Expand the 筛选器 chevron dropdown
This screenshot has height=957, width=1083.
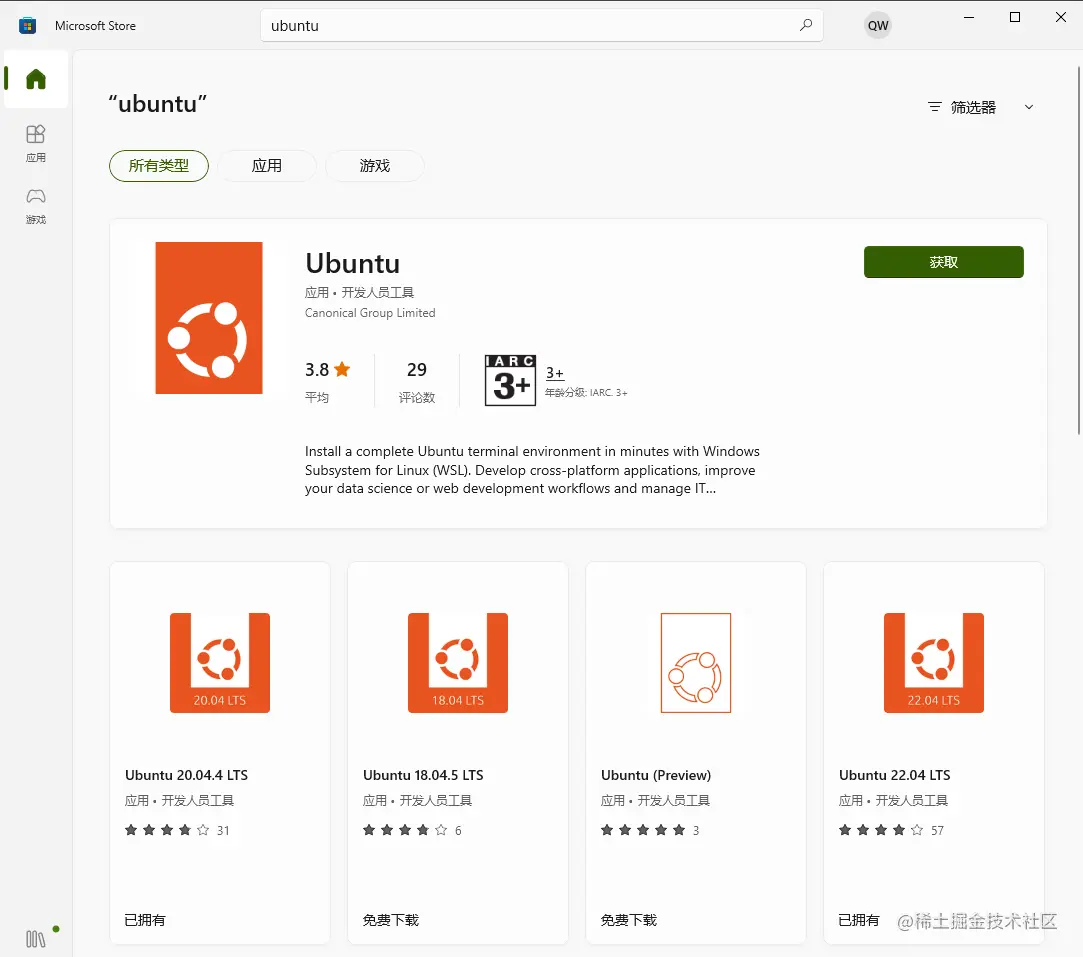(x=1029, y=107)
